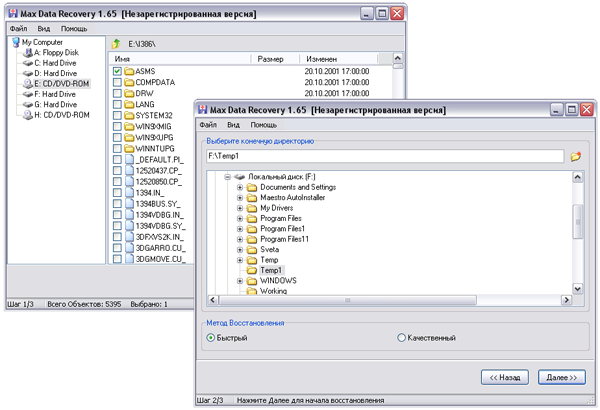The height and width of the screenshot is (410, 600).
Task: Check the COMPDATA folder checkbox
Action: tap(117, 83)
